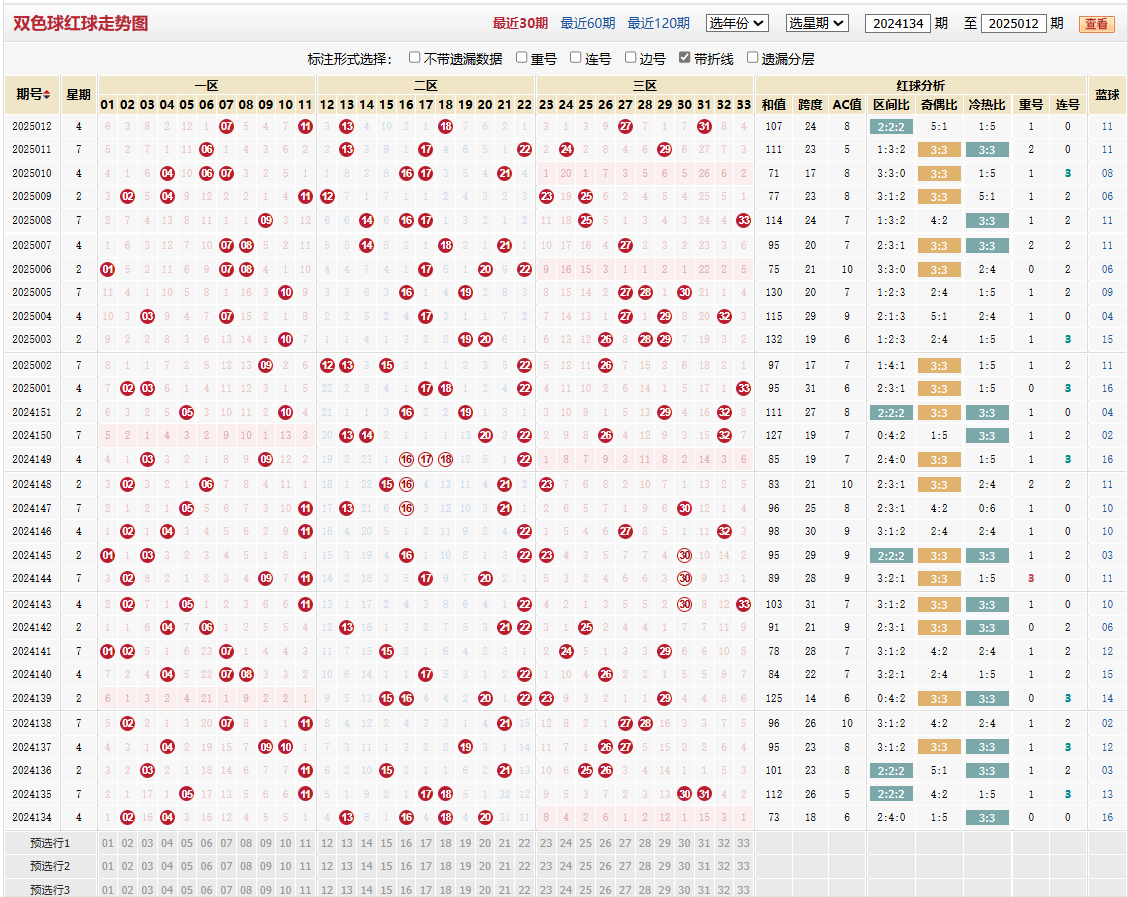Click teal 3:3 冷热比 in row 2025008
Screen dimensions: 1128x897
pos(987,221)
